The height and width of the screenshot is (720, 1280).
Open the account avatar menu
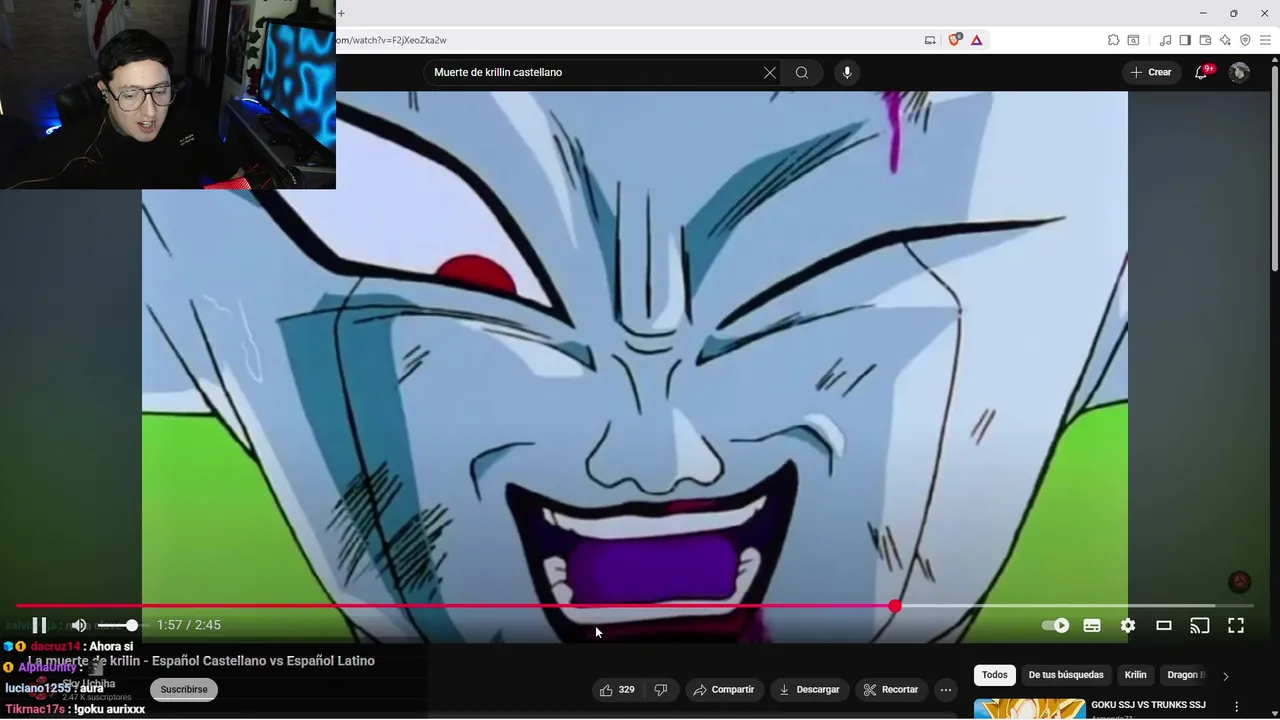point(1239,72)
